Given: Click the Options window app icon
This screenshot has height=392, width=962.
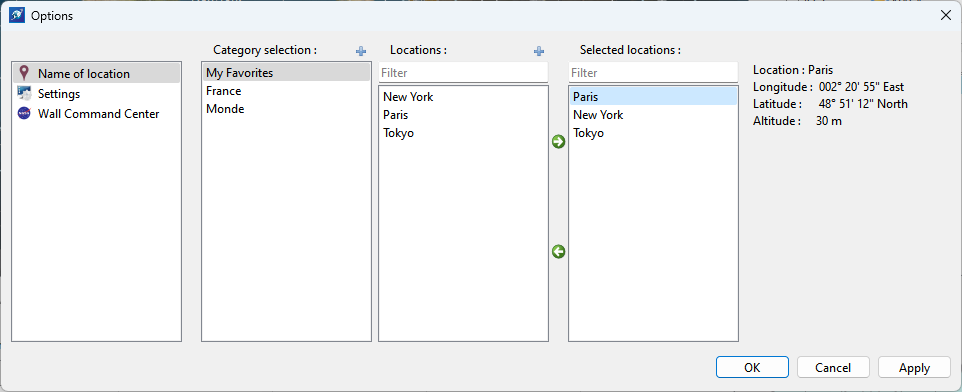Looking at the screenshot, I should (17, 16).
